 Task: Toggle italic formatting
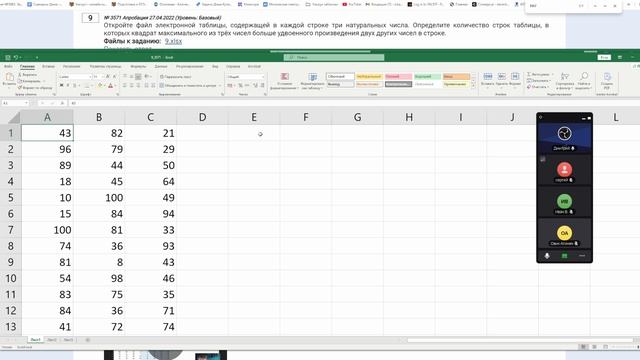click(x=68, y=85)
